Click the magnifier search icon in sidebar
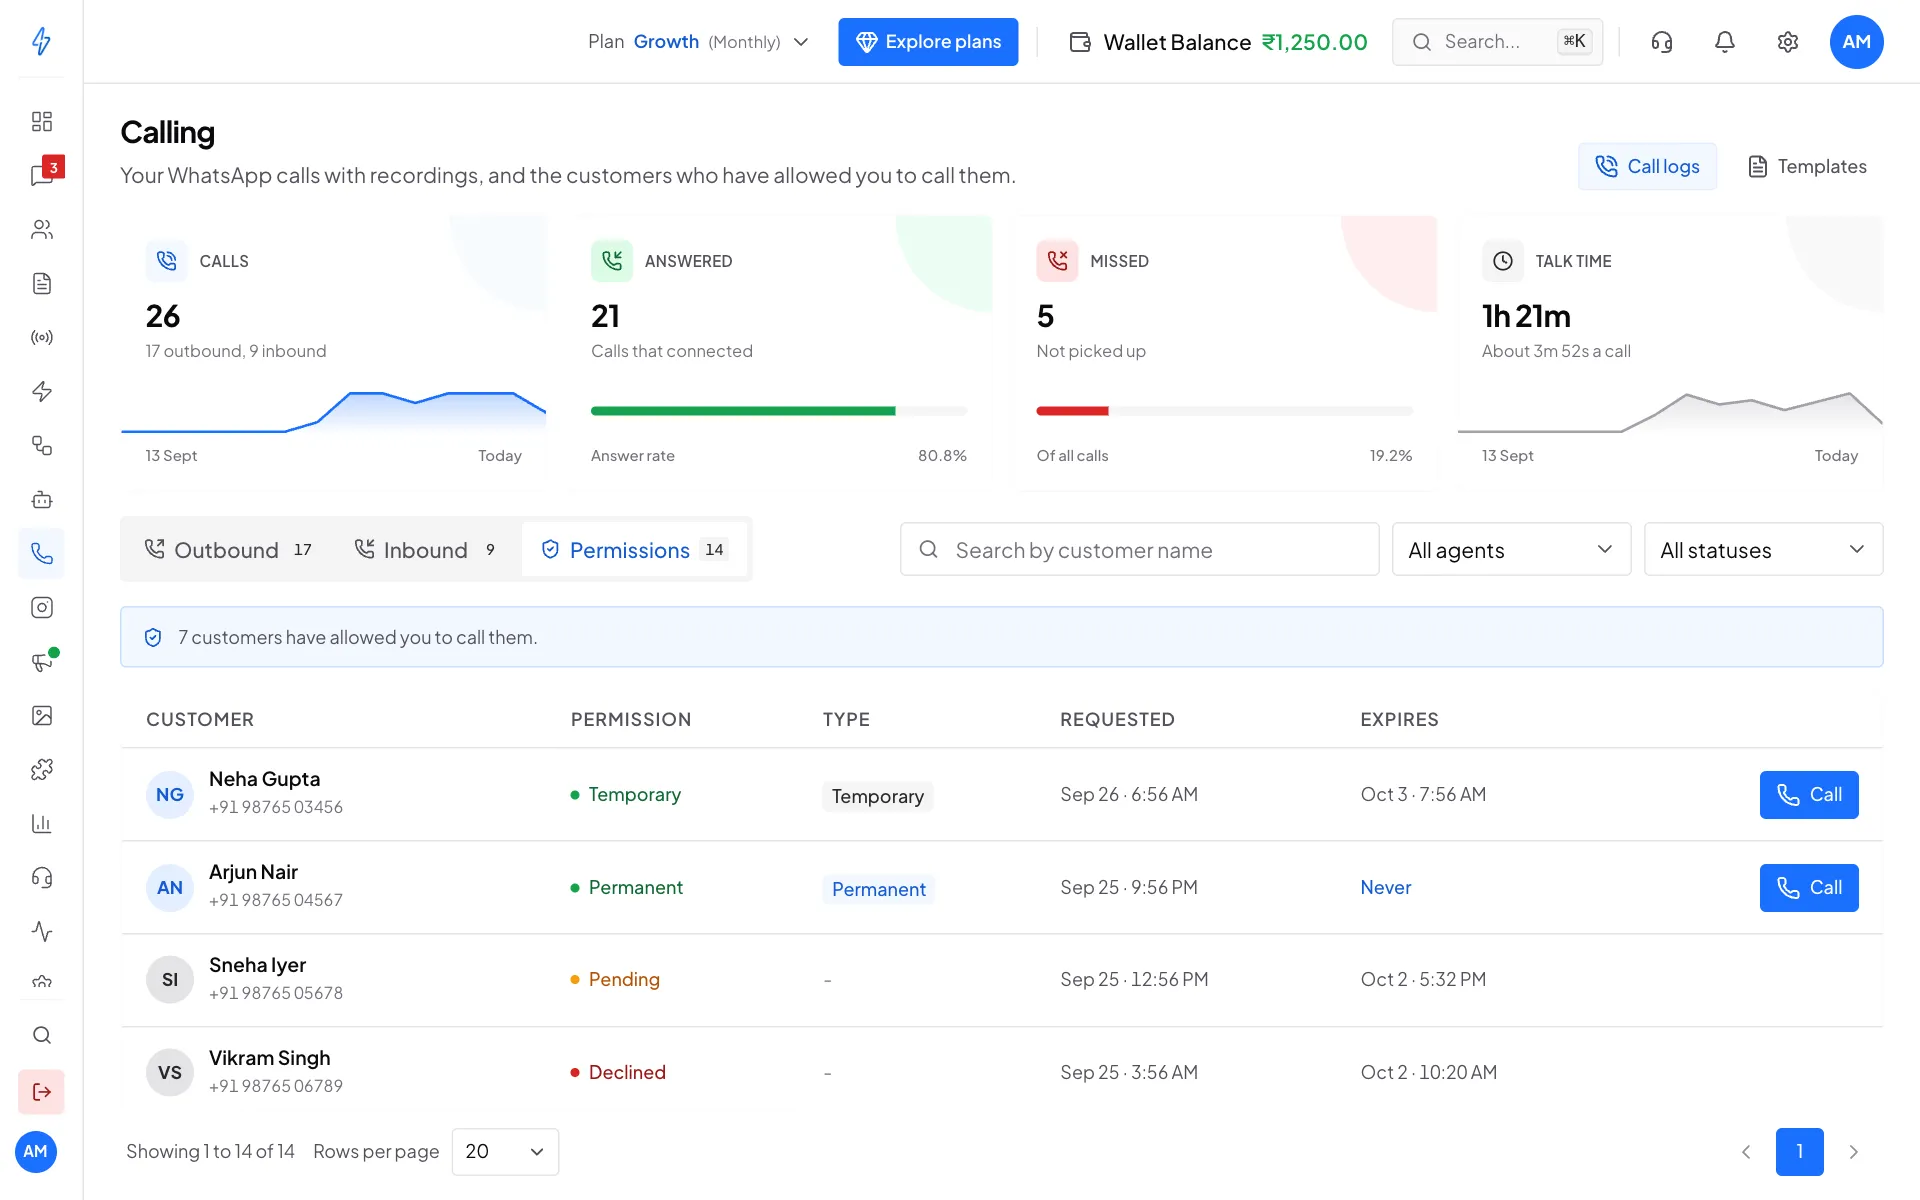The image size is (1920, 1200). [41, 1035]
